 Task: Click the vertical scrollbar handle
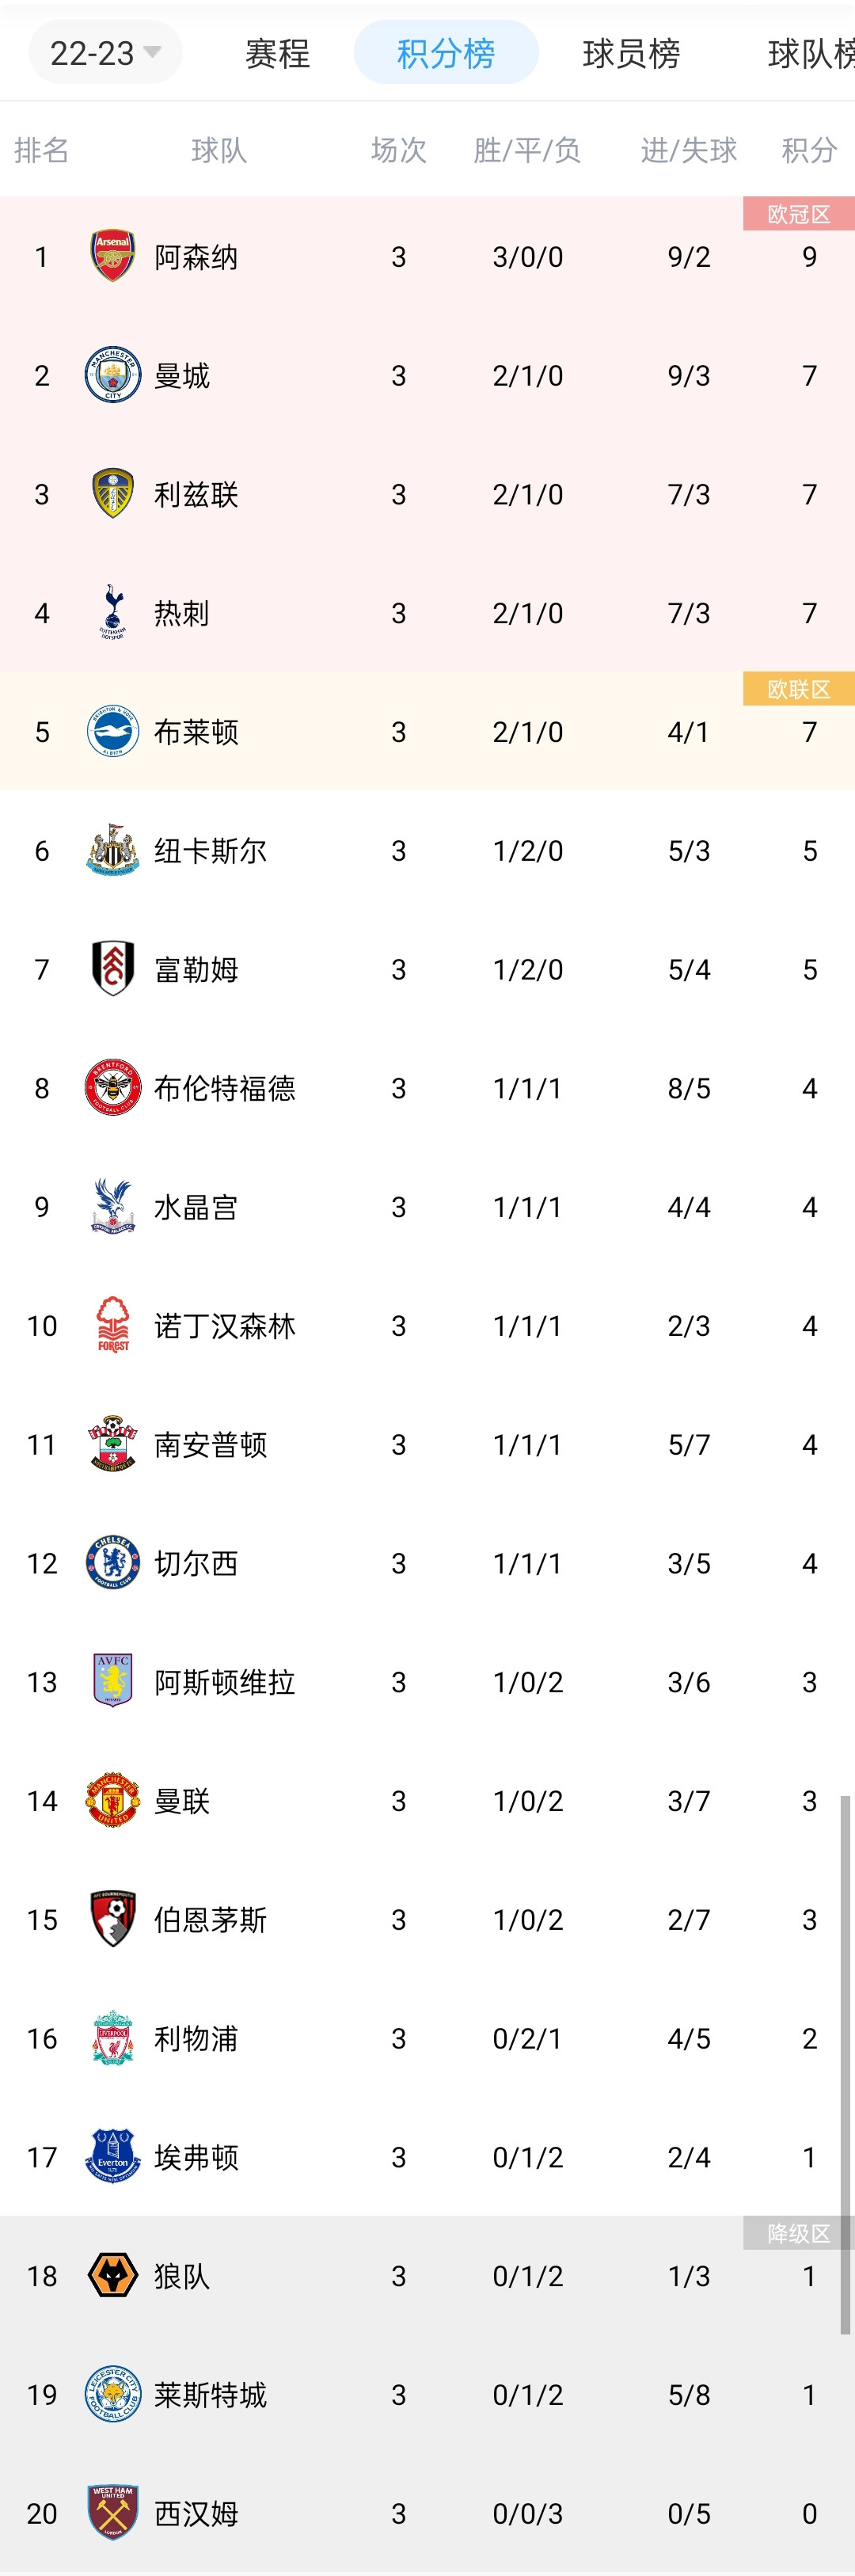tap(845, 2064)
